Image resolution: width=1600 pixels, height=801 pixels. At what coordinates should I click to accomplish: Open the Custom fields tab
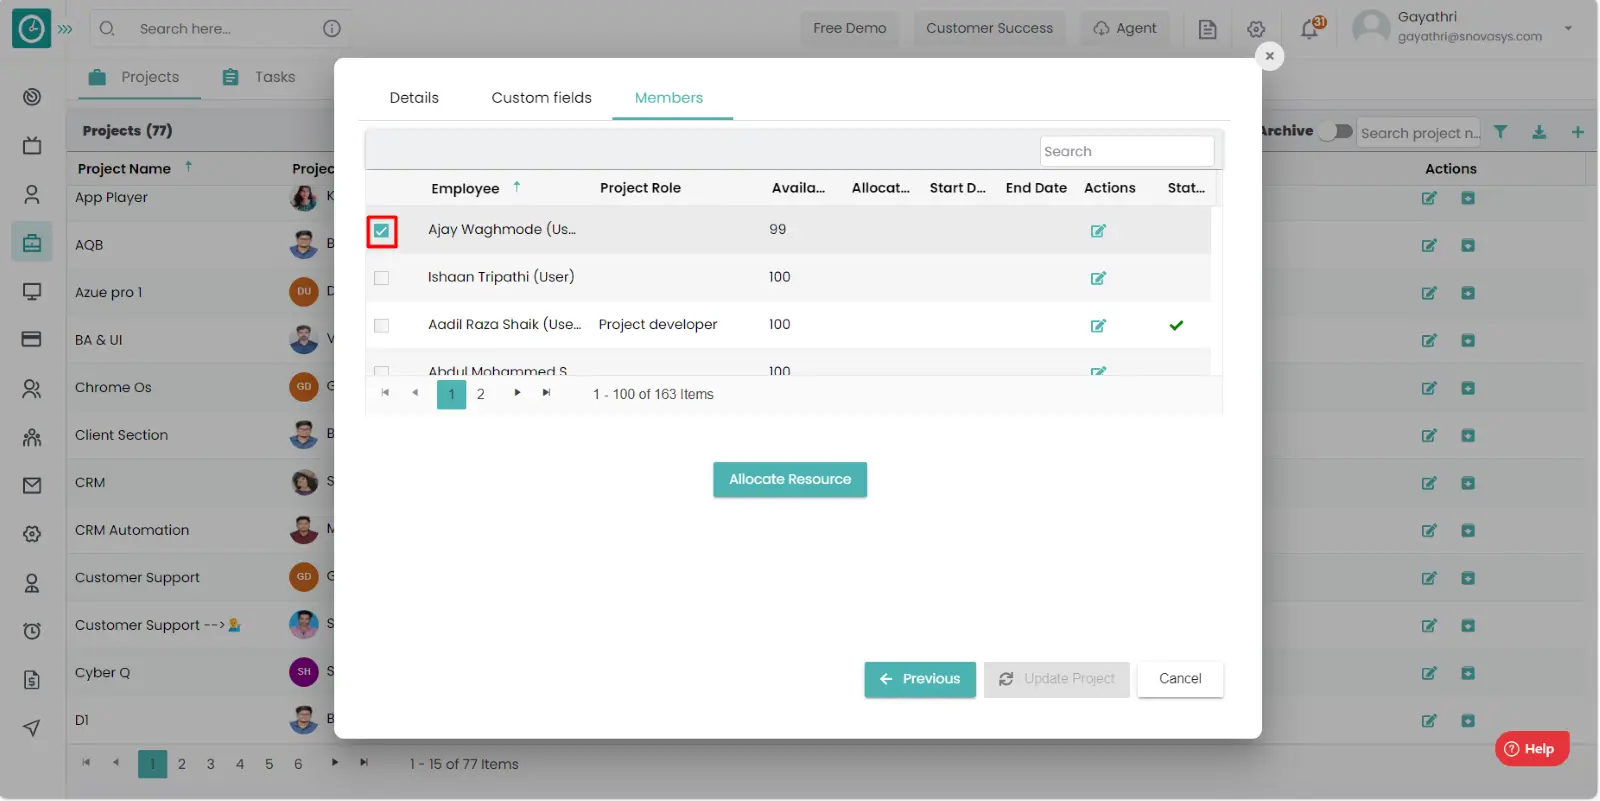(x=541, y=98)
